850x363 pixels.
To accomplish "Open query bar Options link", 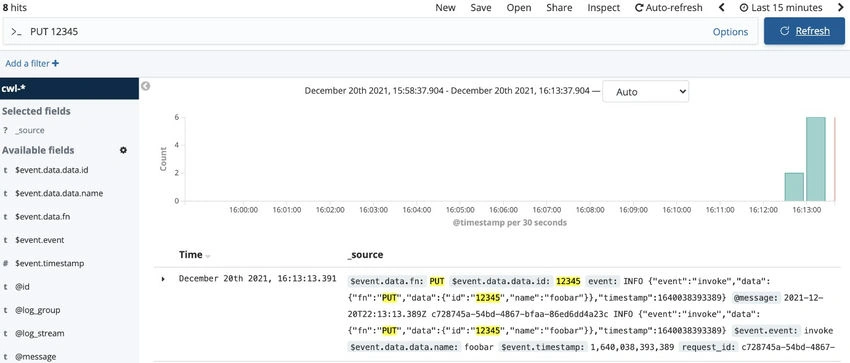I will coord(730,31).
